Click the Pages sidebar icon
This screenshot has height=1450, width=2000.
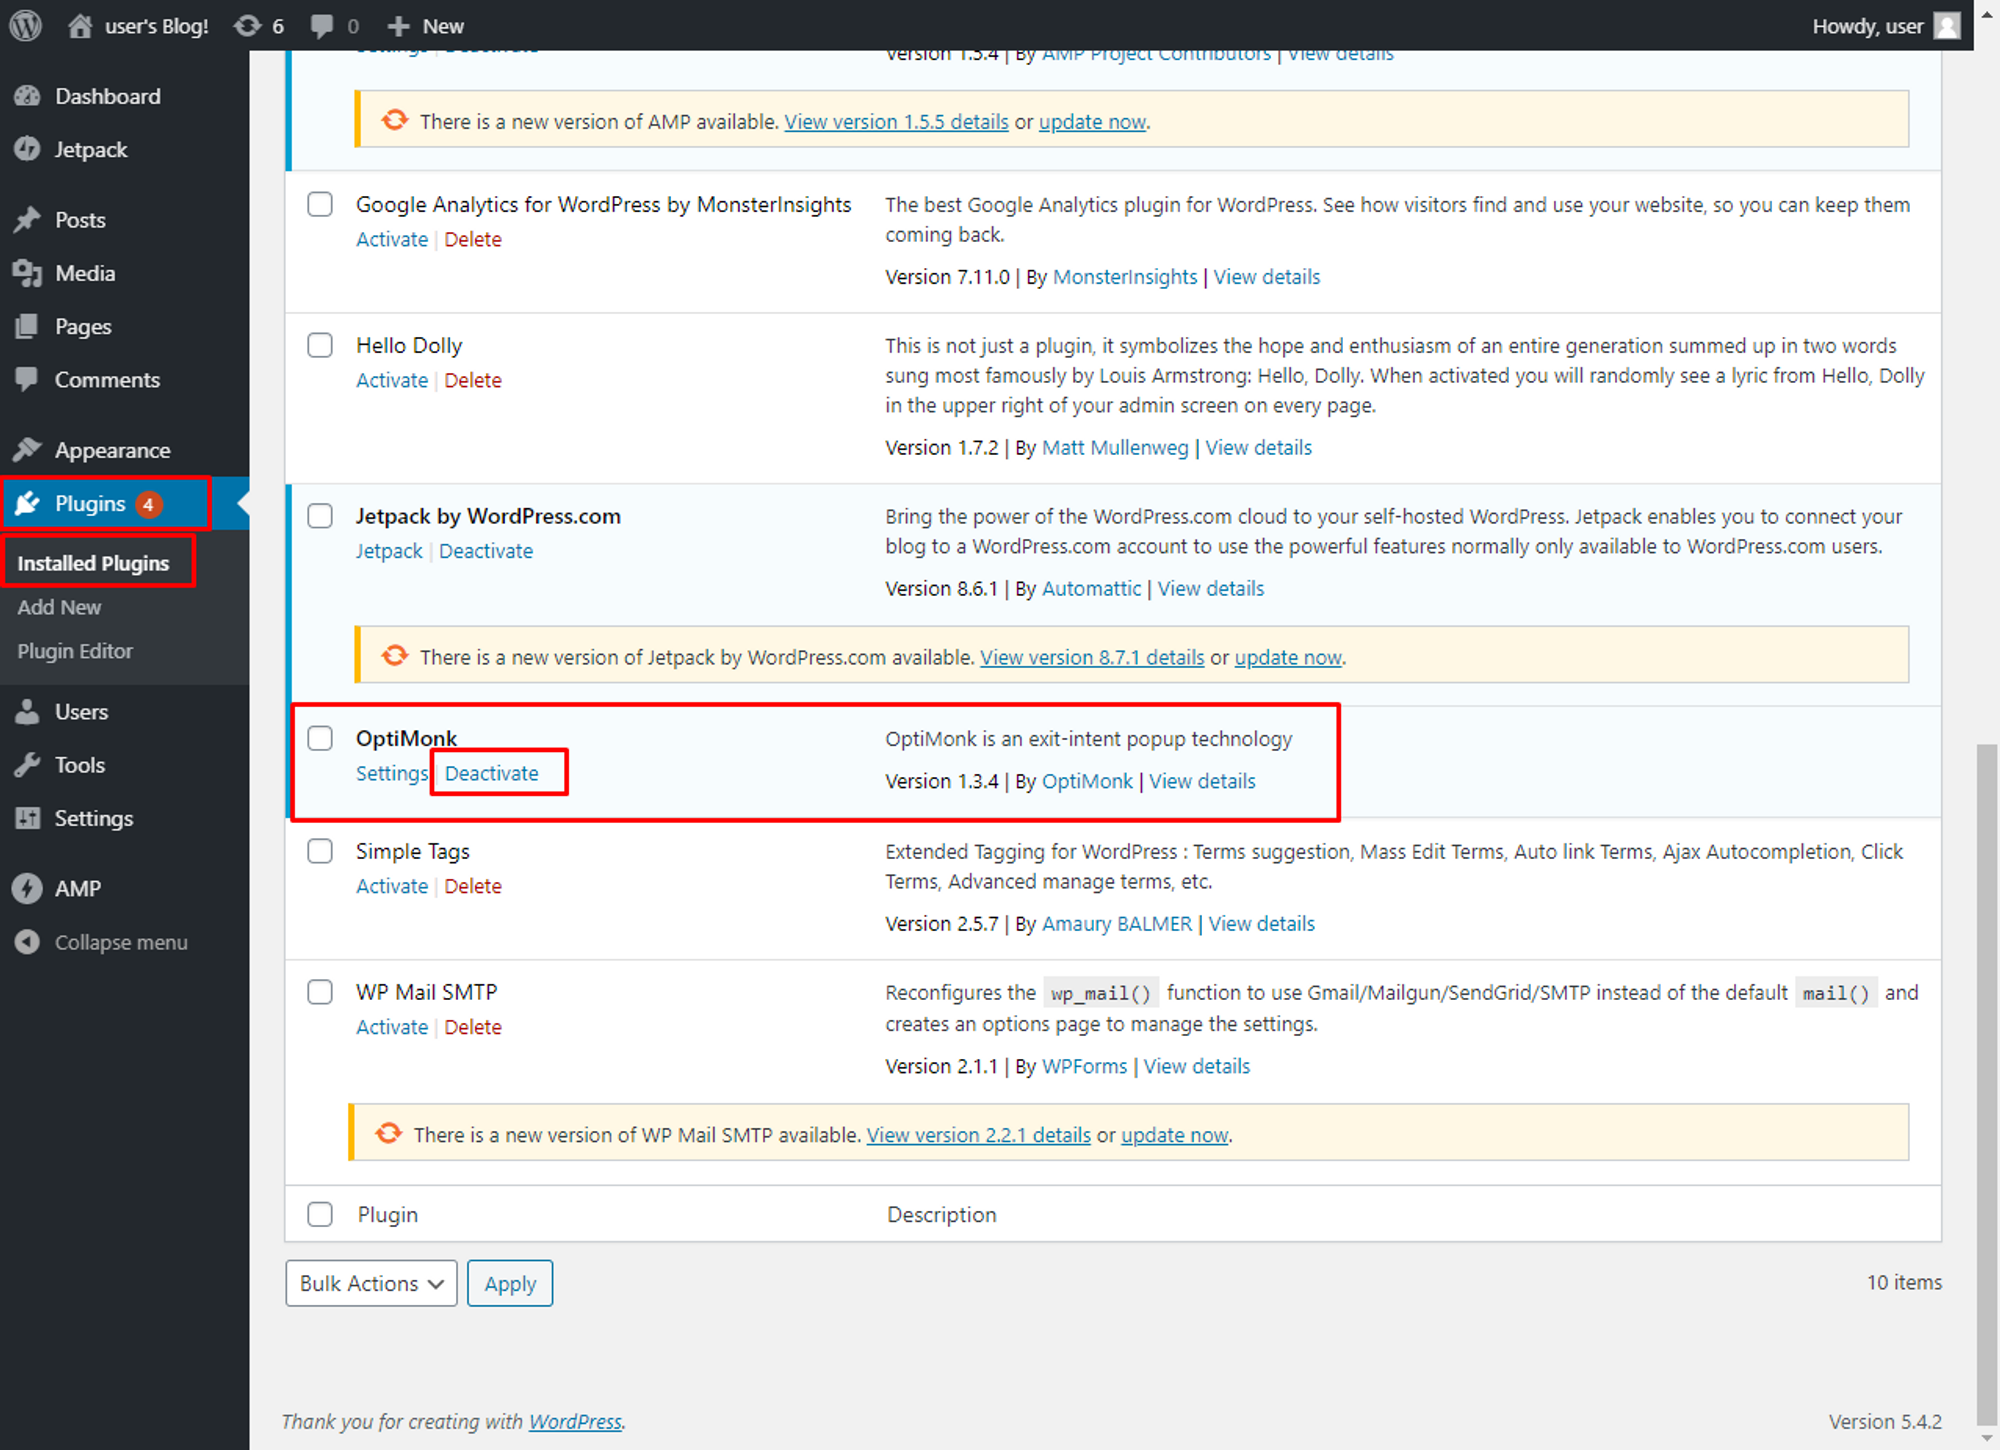[28, 326]
